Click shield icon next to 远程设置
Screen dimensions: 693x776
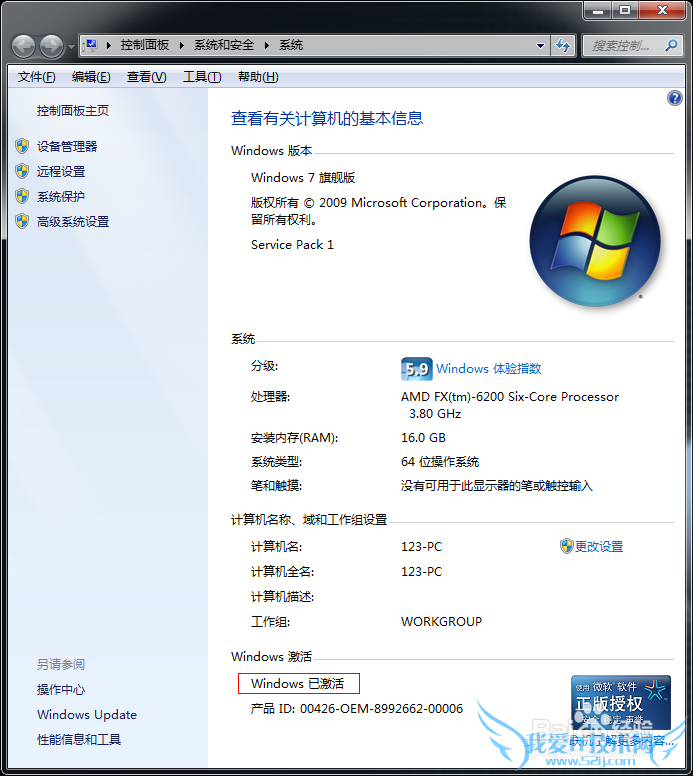point(22,171)
